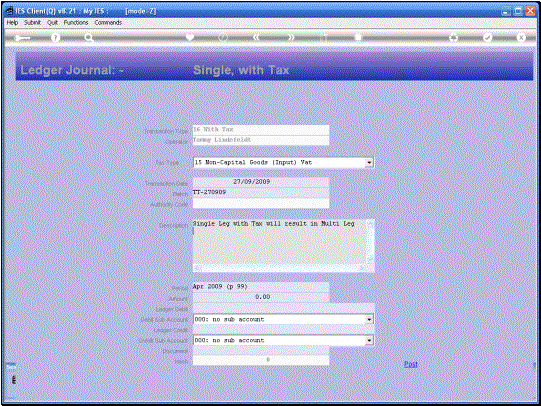This screenshot has width=541, height=406.
Task: Click the Post link
Action: (411, 364)
